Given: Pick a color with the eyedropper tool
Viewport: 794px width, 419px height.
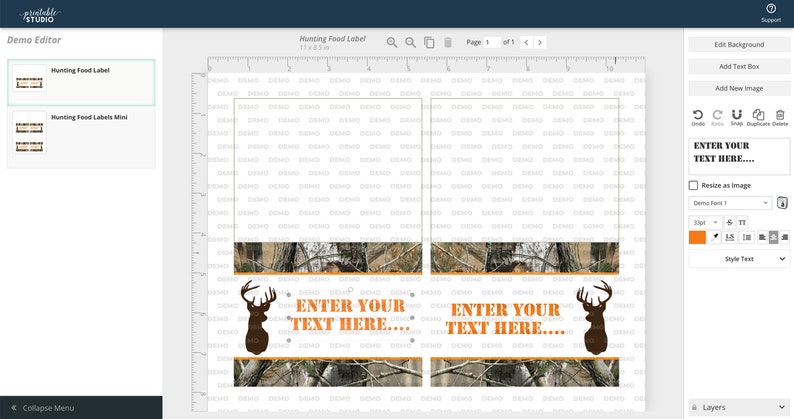Looking at the screenshot, I should click(x=714, y=237).
